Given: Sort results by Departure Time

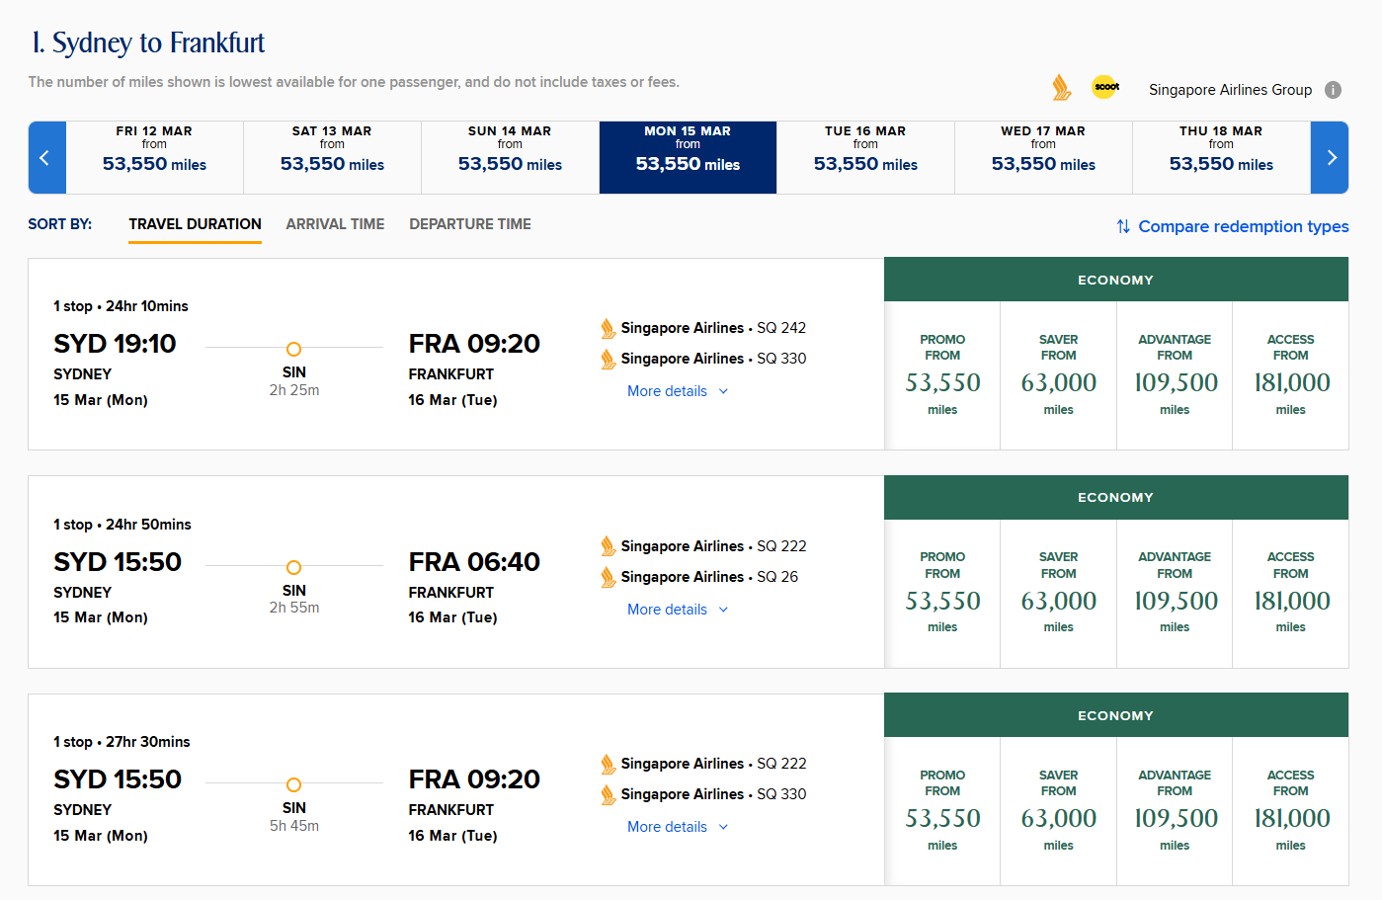Looking at the screenshot, I should tap(470, 224).
